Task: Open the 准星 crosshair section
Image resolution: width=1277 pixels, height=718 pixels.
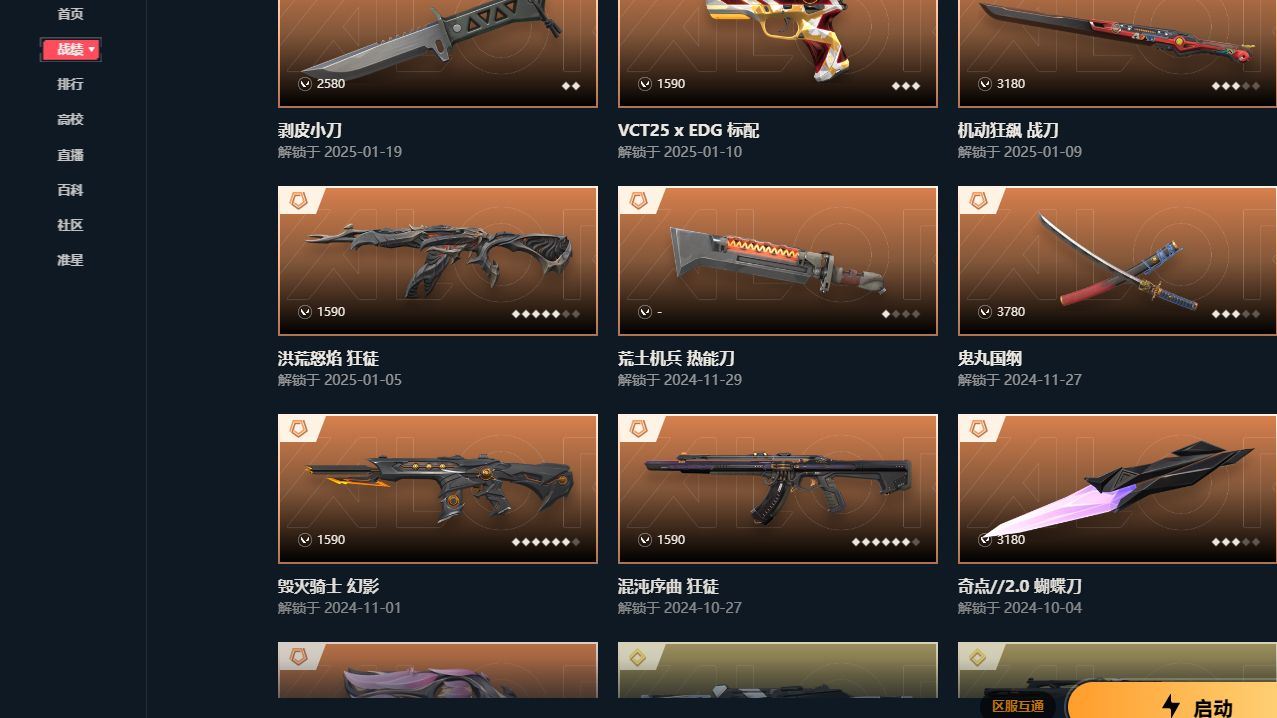Action: tap(70, 260)
